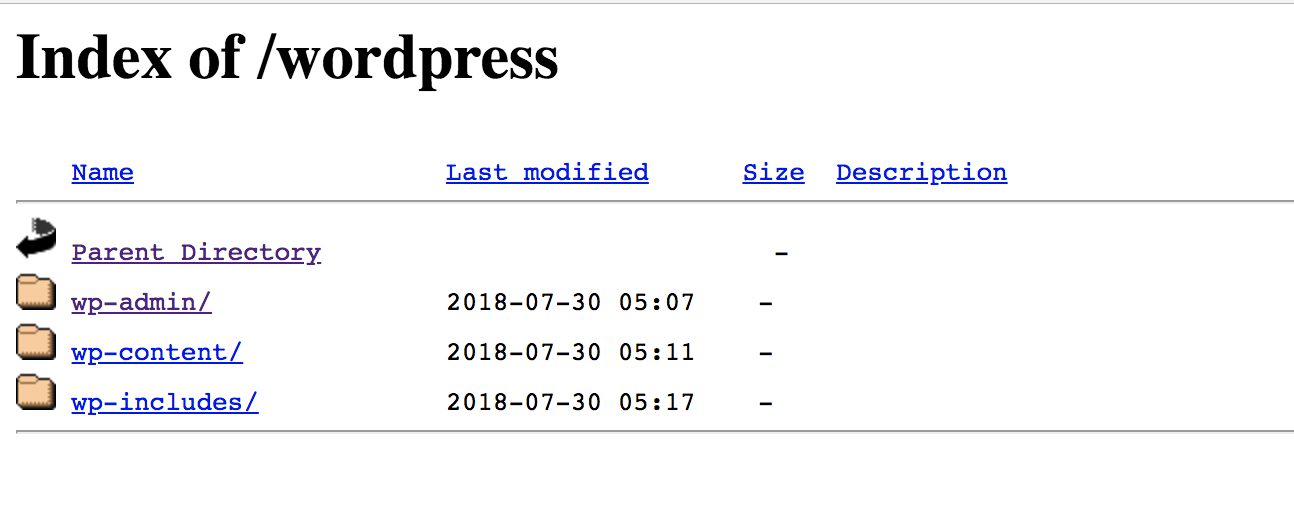The width and height of the screenshot is (1294, 532).
Task: Click the back-arrow icon beside Parent Directory
Action: coord(37,240)
